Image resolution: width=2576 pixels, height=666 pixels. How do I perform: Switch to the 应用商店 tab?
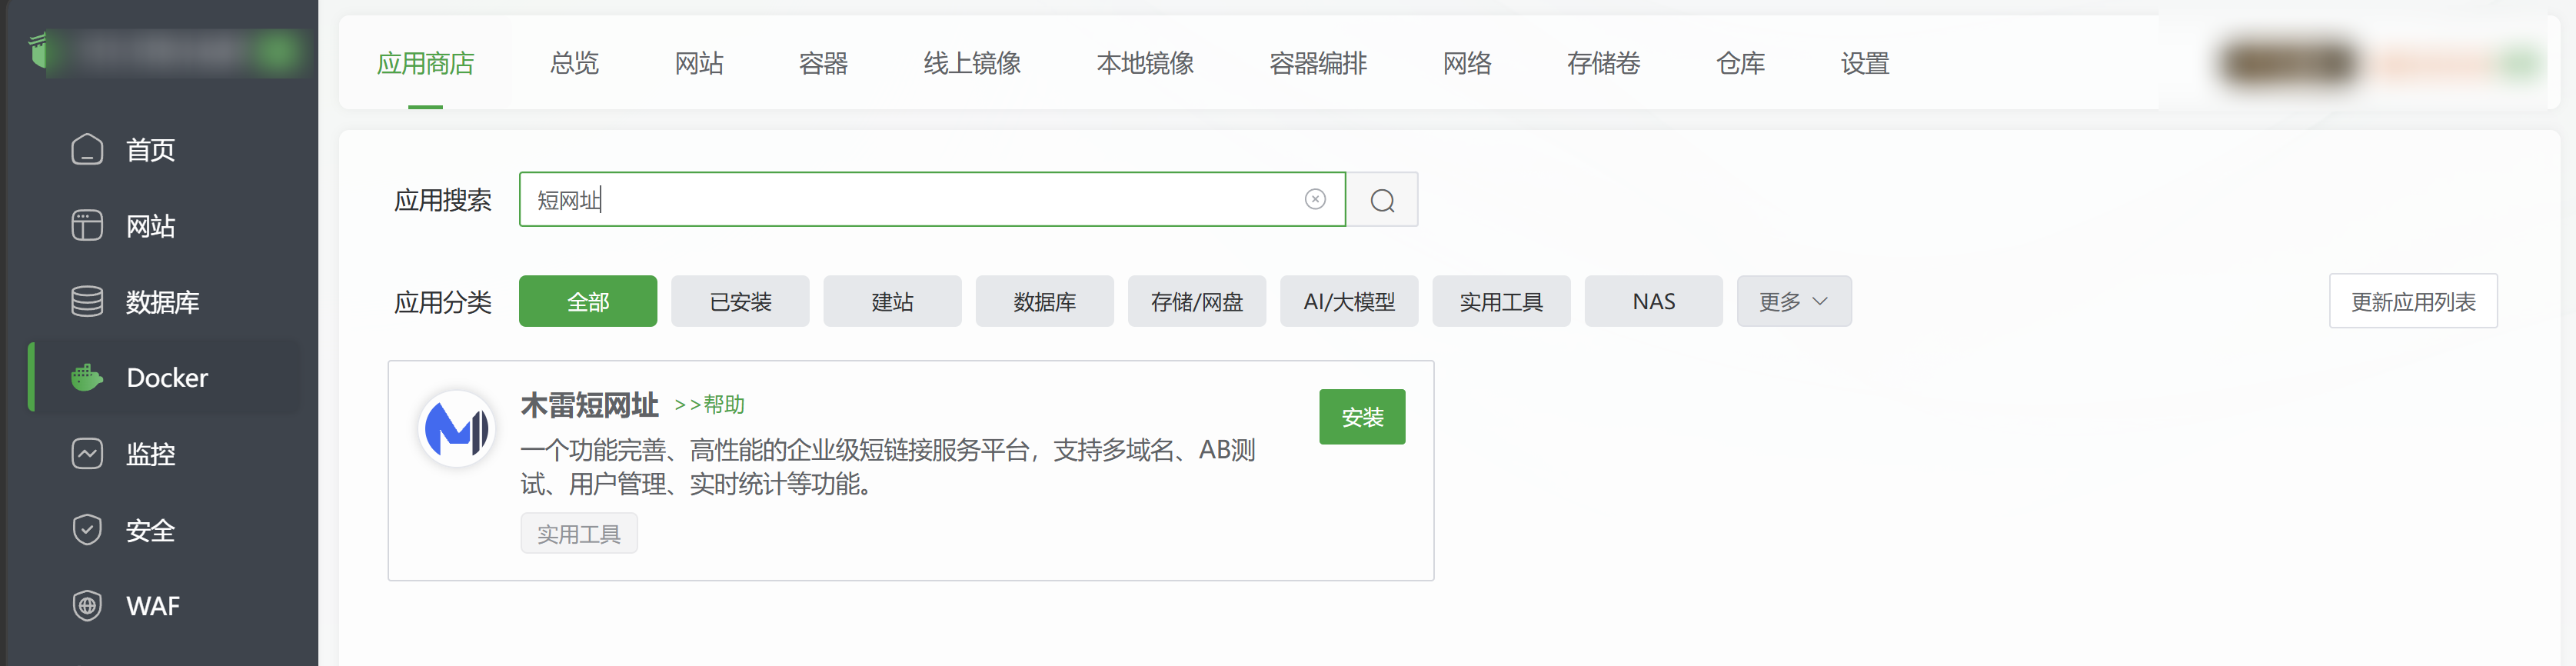coord(425,64)
